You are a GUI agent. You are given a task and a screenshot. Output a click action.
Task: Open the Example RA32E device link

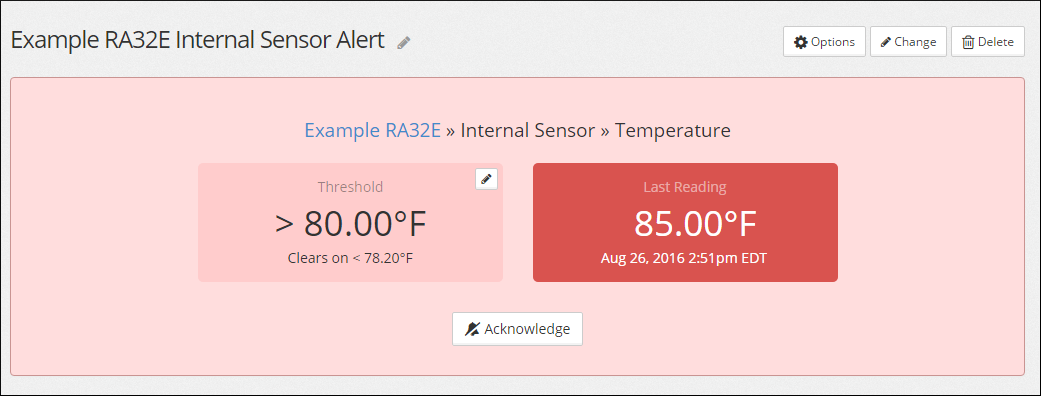(x=372, y=130)
